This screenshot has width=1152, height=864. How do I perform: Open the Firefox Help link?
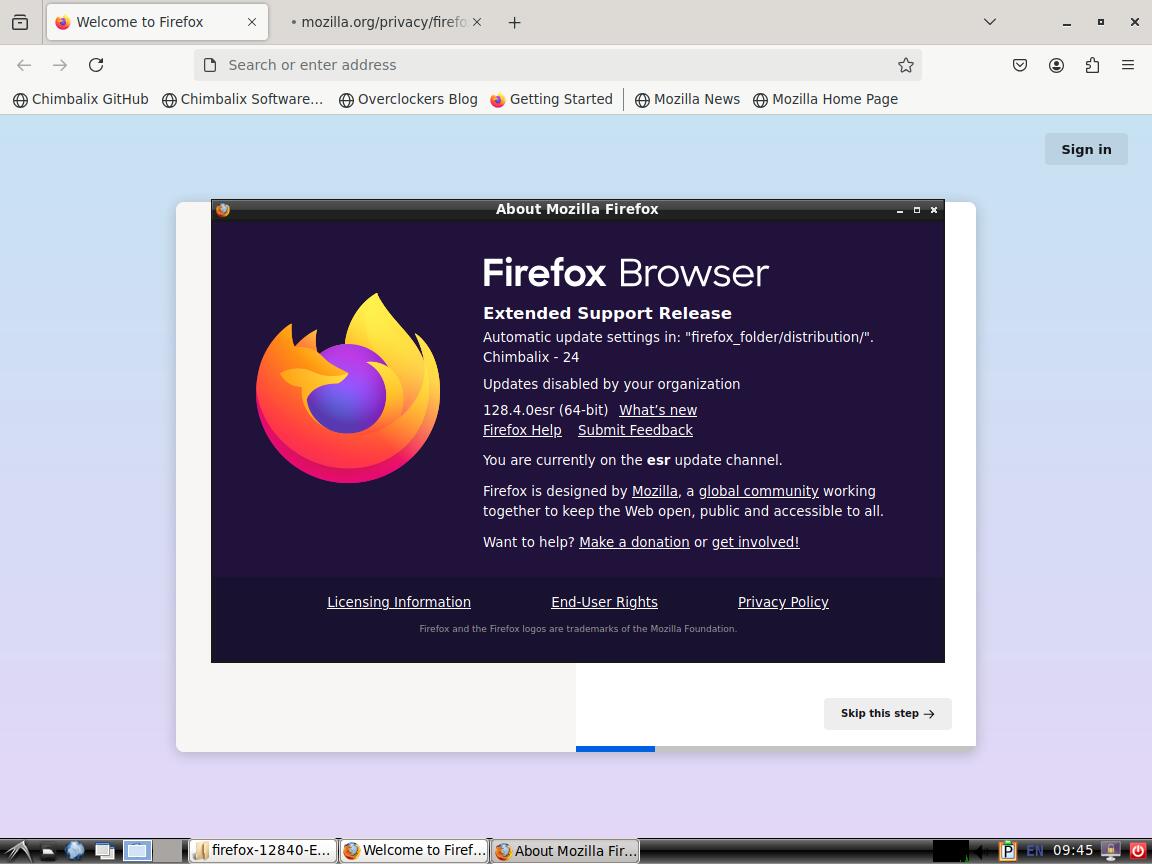point(522,430)
